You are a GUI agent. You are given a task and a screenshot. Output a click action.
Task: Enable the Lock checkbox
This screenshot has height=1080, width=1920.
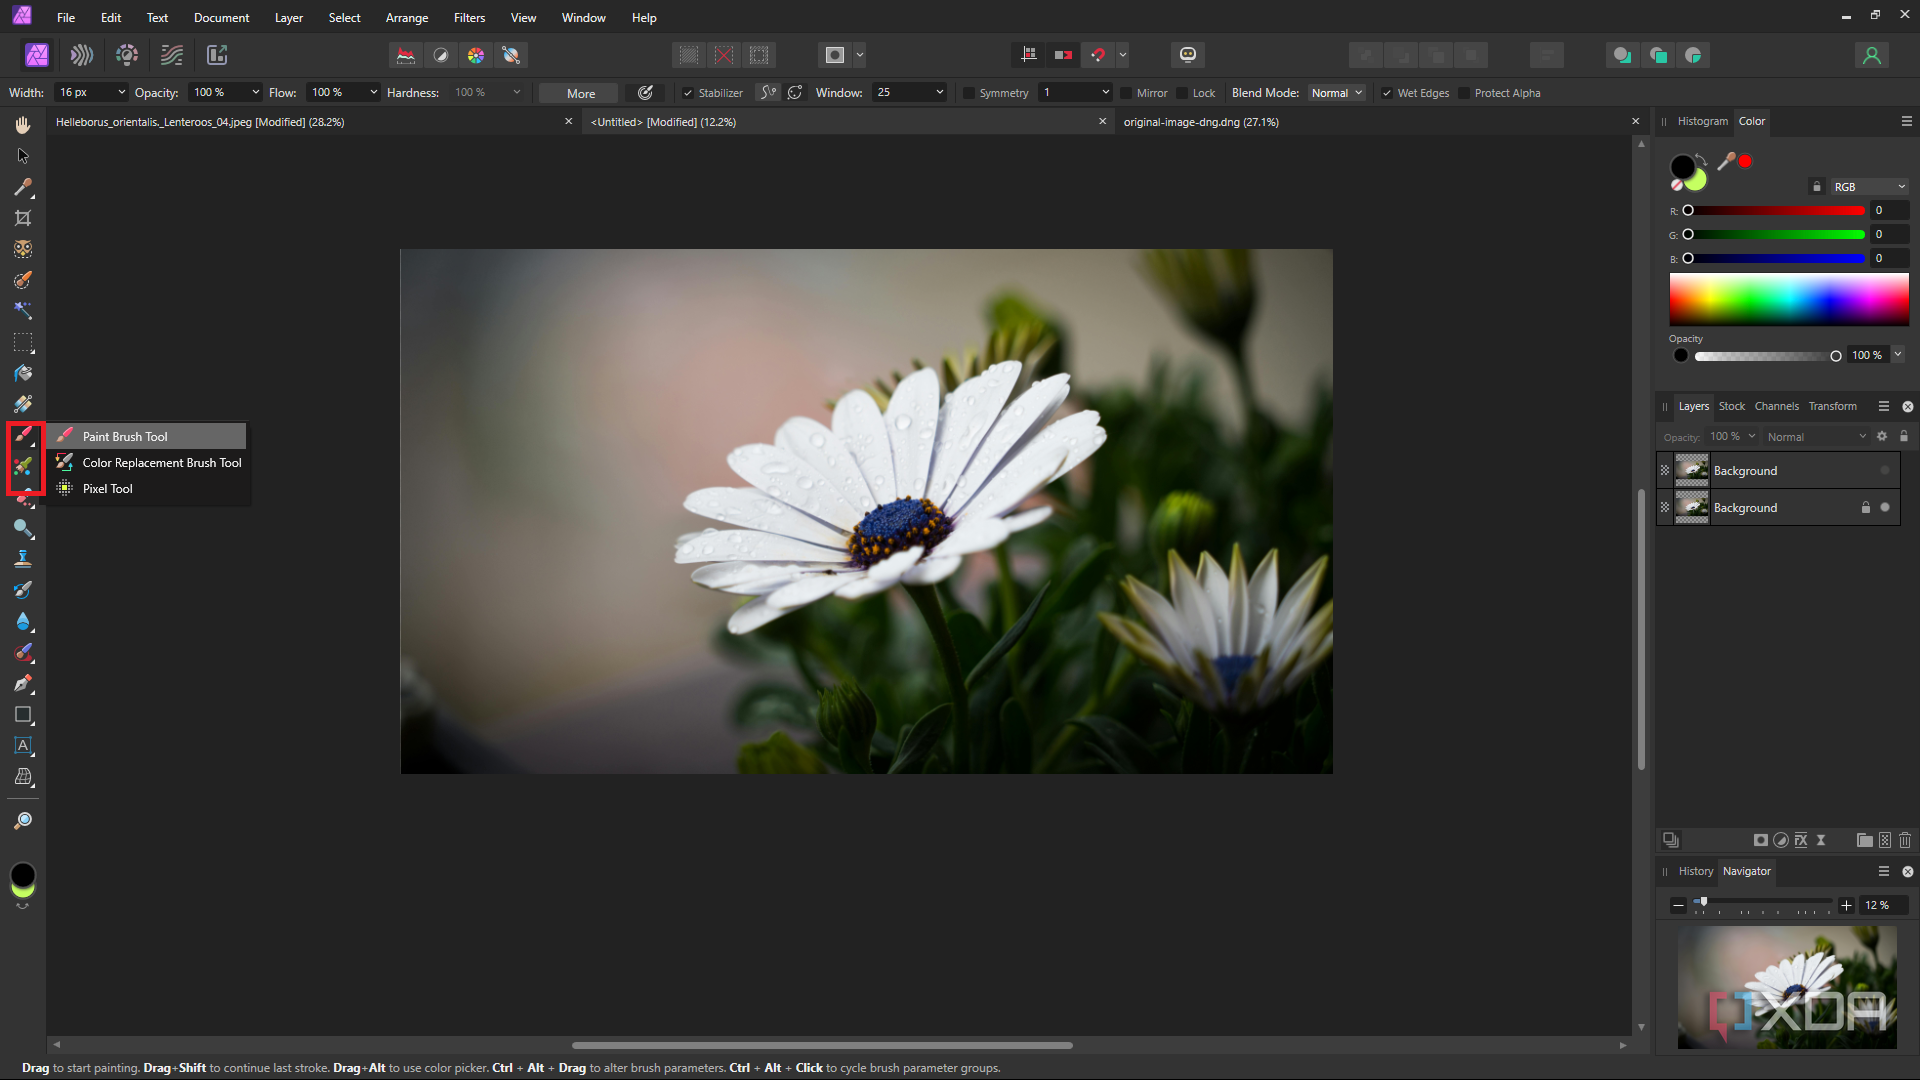tap(1182, 93)
